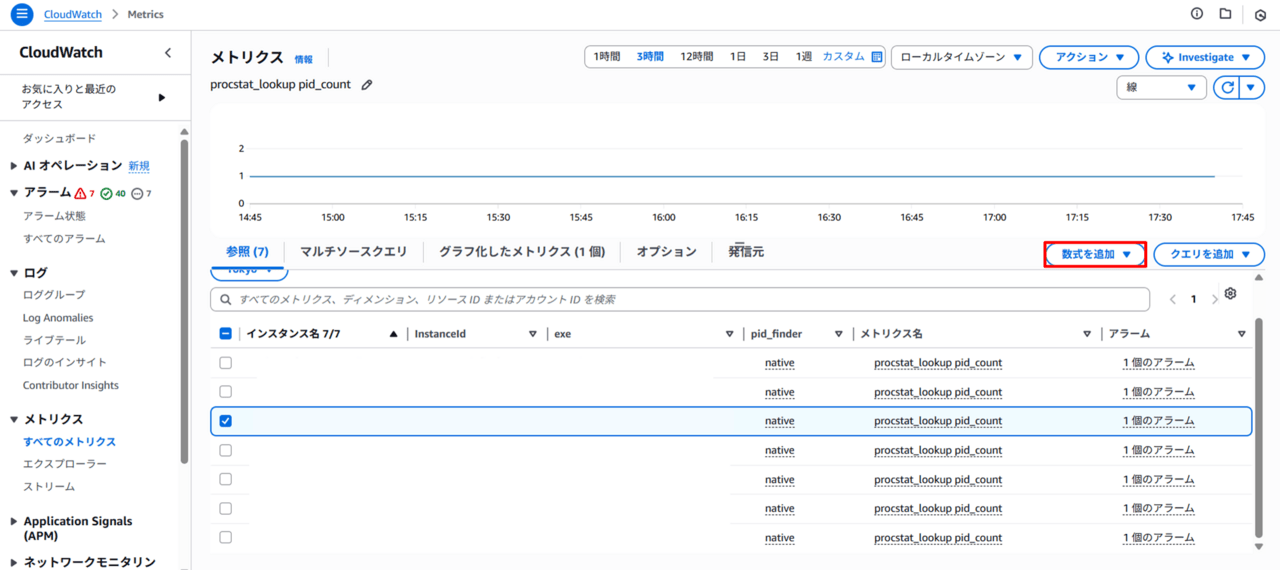Collapse the CloudWatch sidebar with chevron
This screenshot has height=570, width=1280.
168,53
